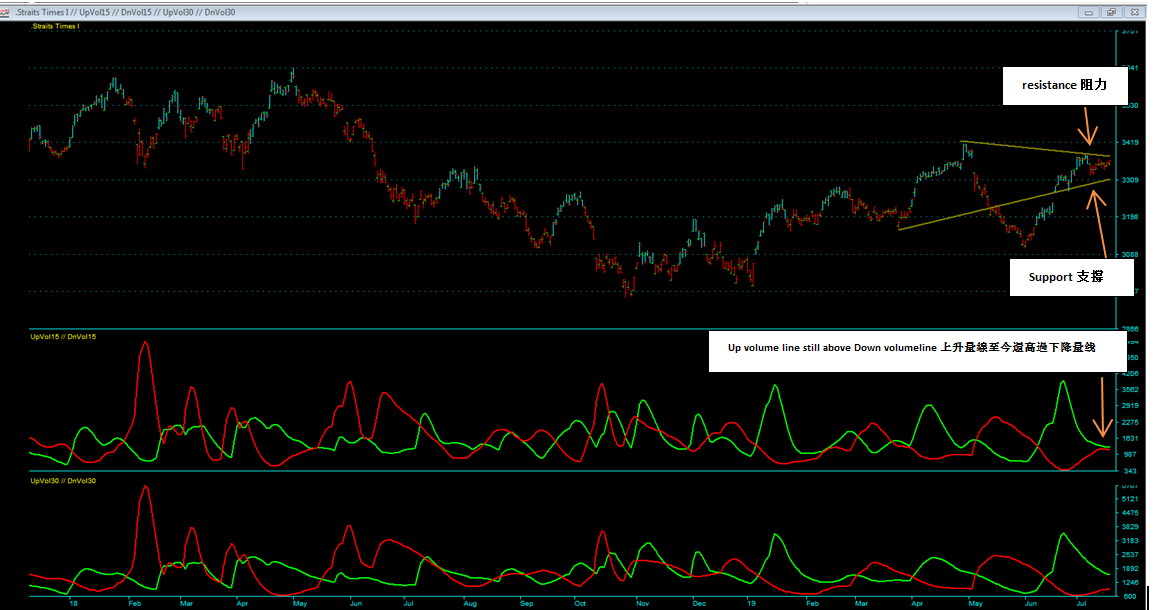Click the 600 value on UpVol30 axis
The width and height of the screenshot is (1156, 610).
[x=1132, y=597]
